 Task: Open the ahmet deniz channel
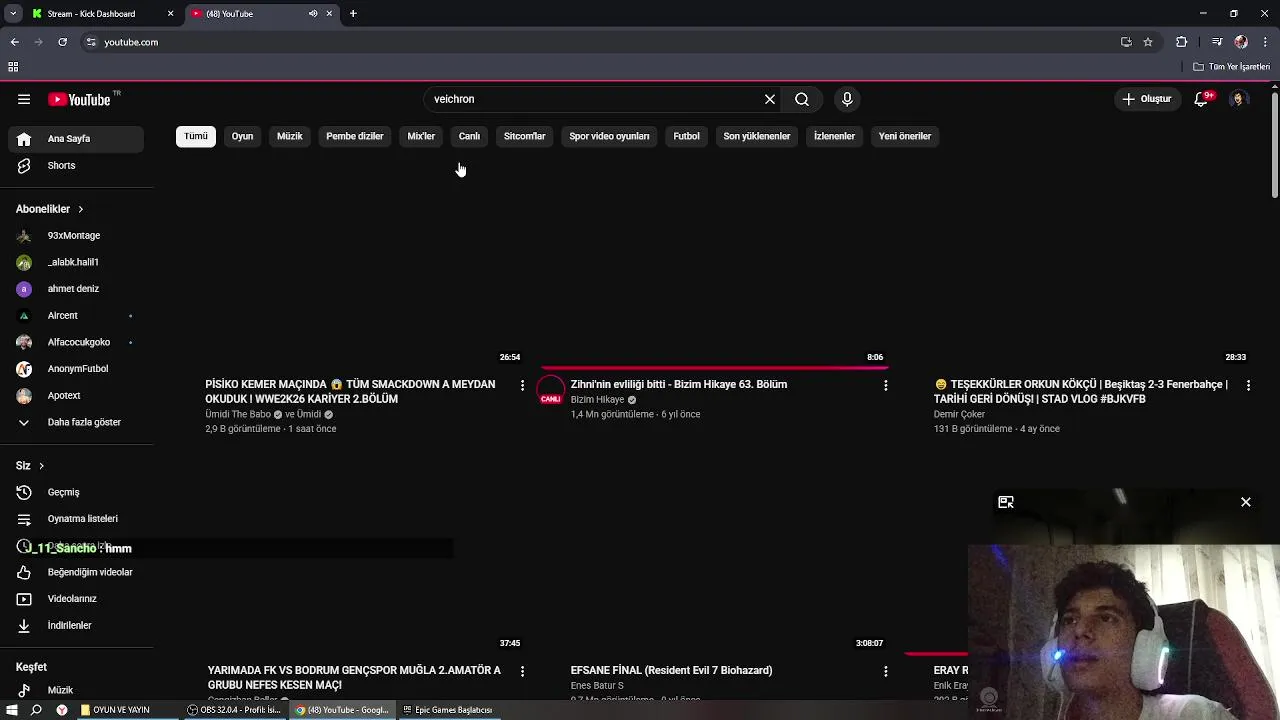point(76,289)
